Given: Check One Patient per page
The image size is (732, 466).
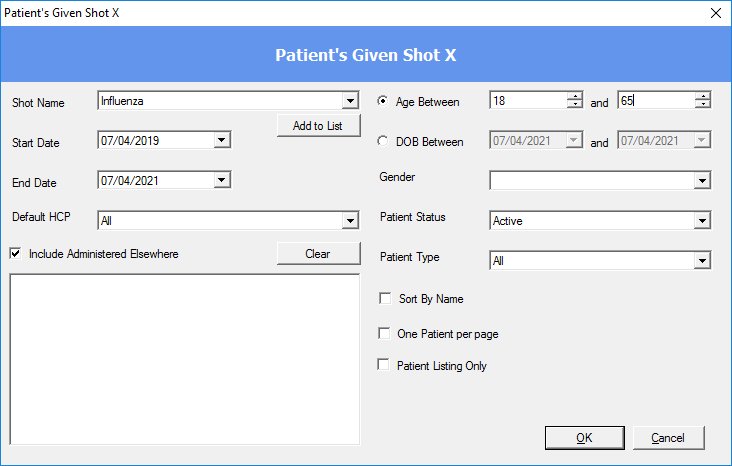Looking at the screenshot, I should coord(385,333).
